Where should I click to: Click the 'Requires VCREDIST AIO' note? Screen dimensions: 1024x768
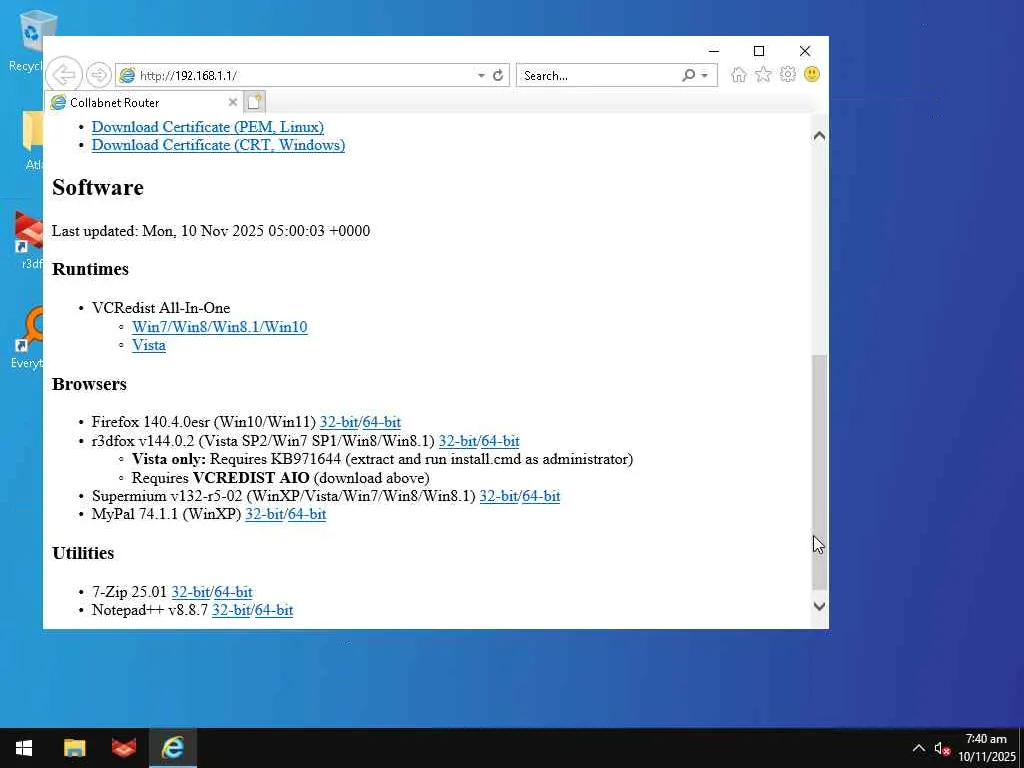click(x=281, y=477)
